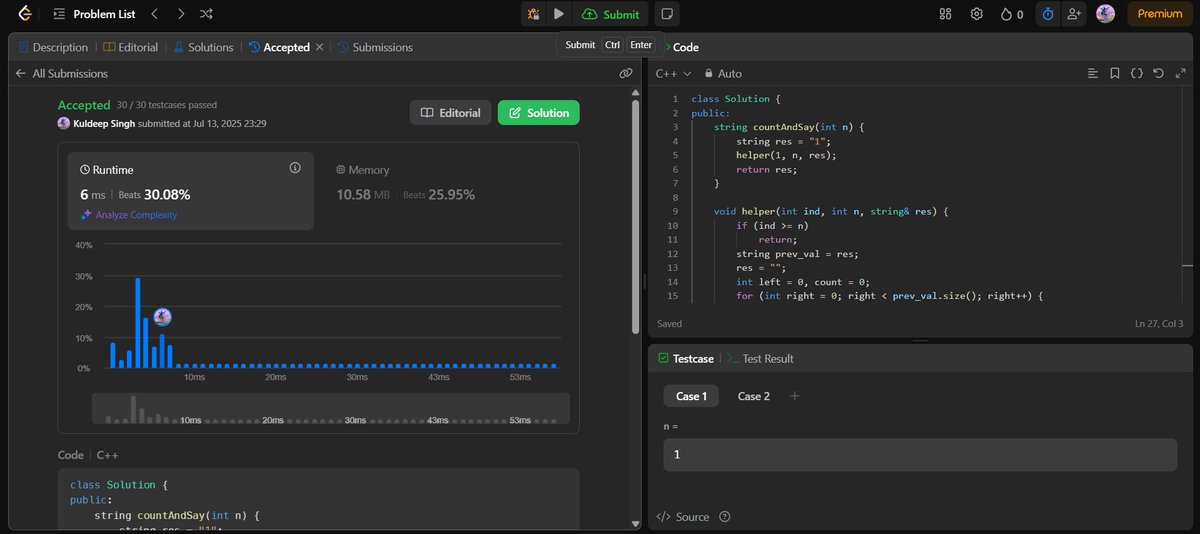Select Case 2
This screenshot has width=1200, height=534.
[754, 396]
